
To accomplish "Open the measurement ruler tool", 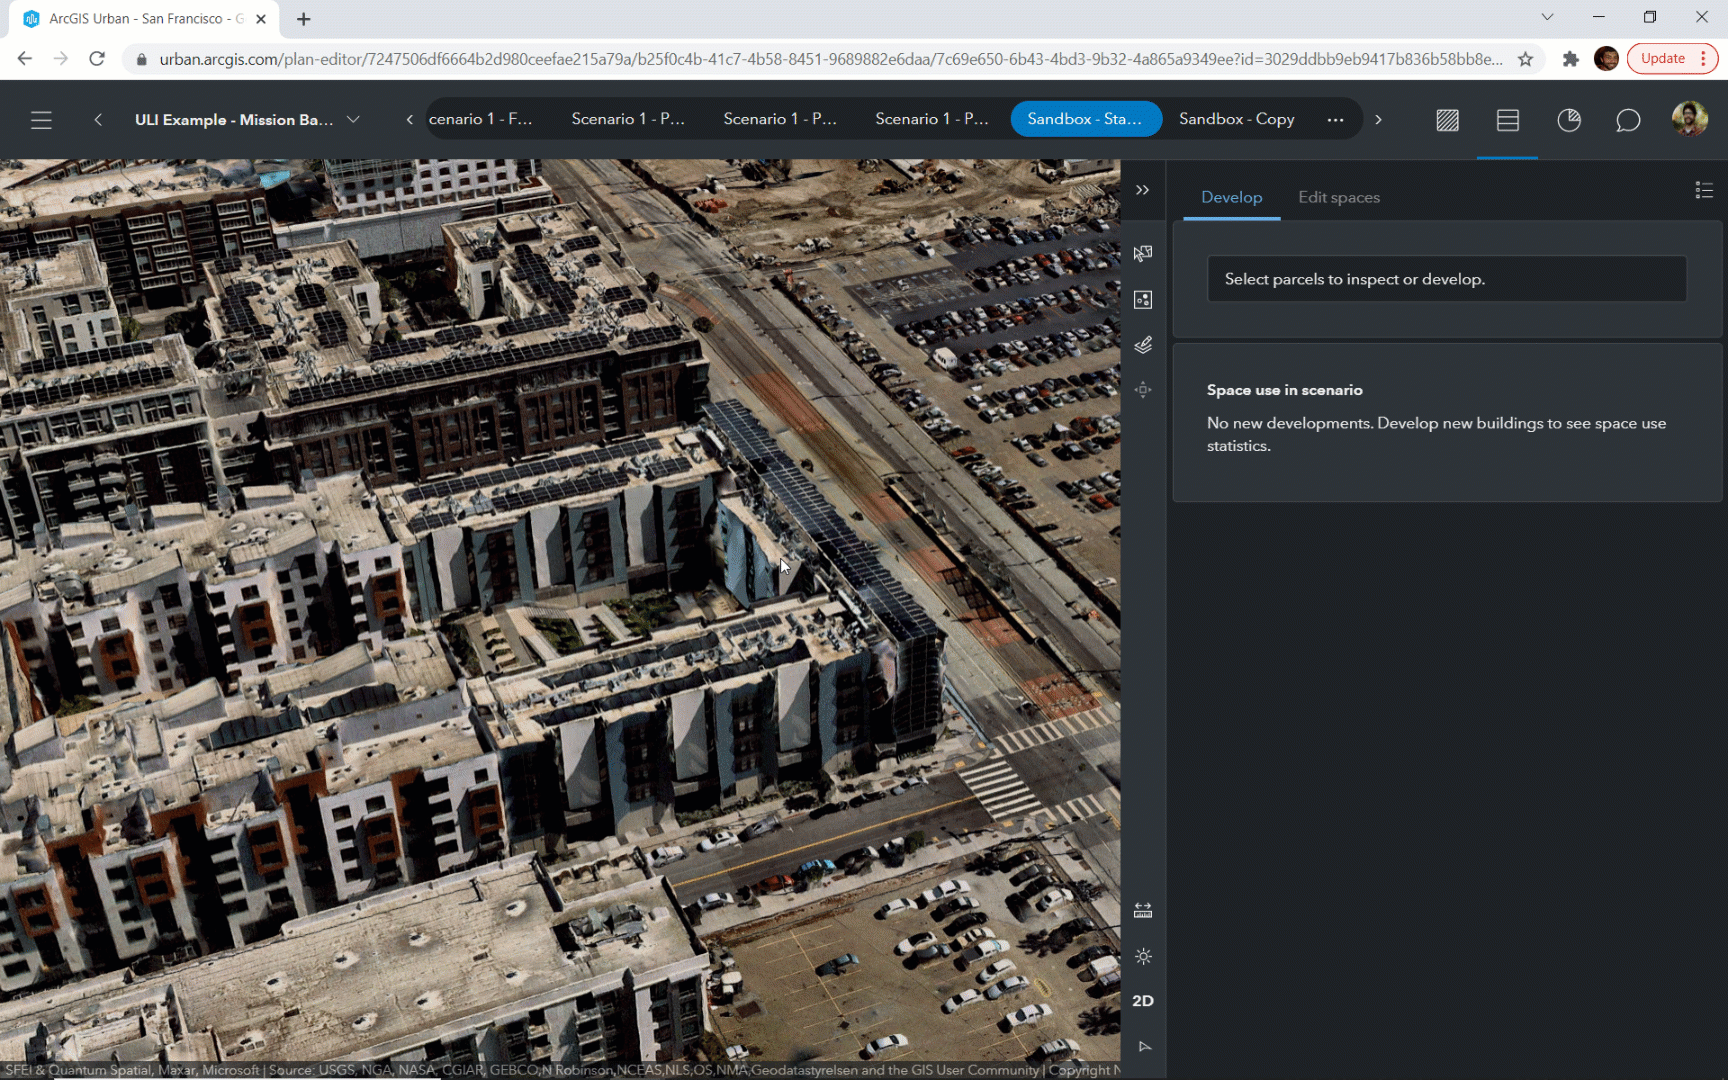I will click(1143, 910).
